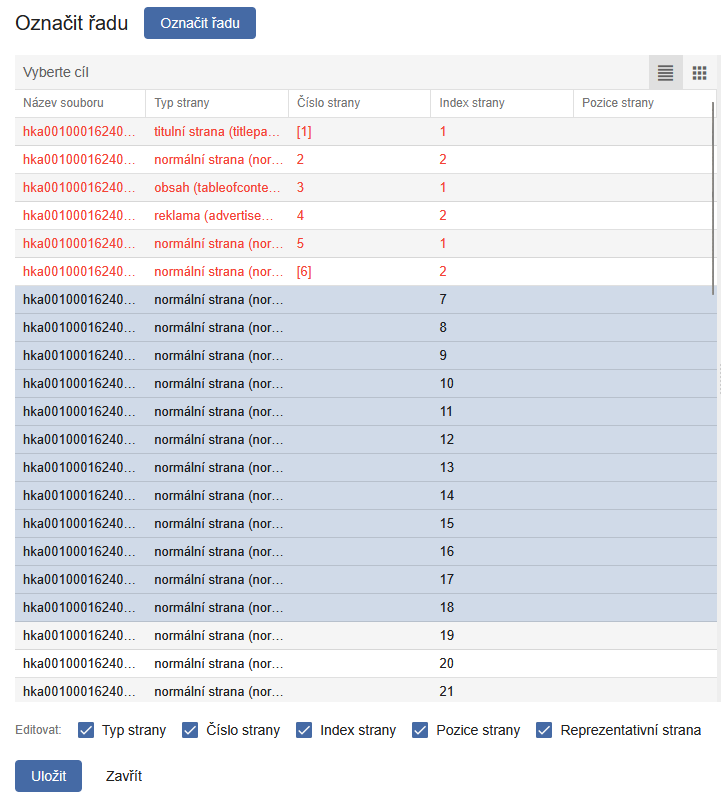Viewport: 721px width, 797px height.
Task: Sort by Název souboru column header
Action: click(x=63, y=103)
